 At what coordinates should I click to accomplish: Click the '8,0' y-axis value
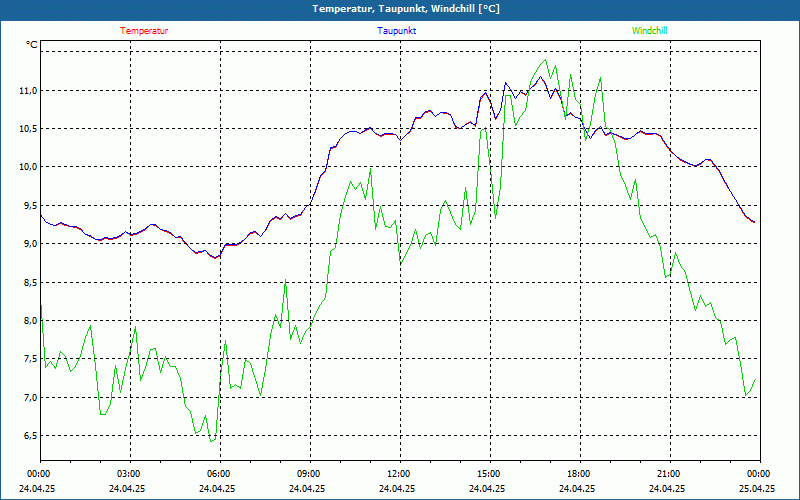(x=31, y=320)
